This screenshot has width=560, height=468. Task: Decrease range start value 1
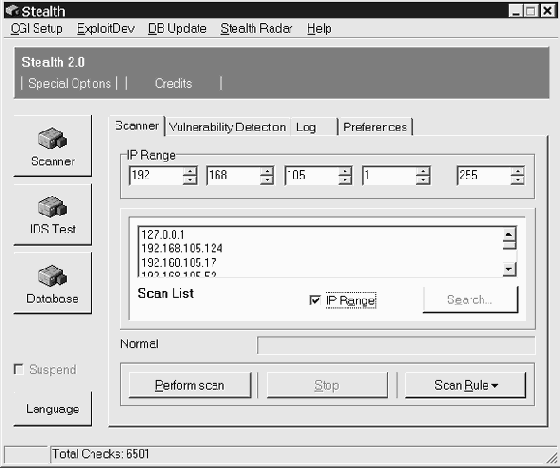click(422, 179)
